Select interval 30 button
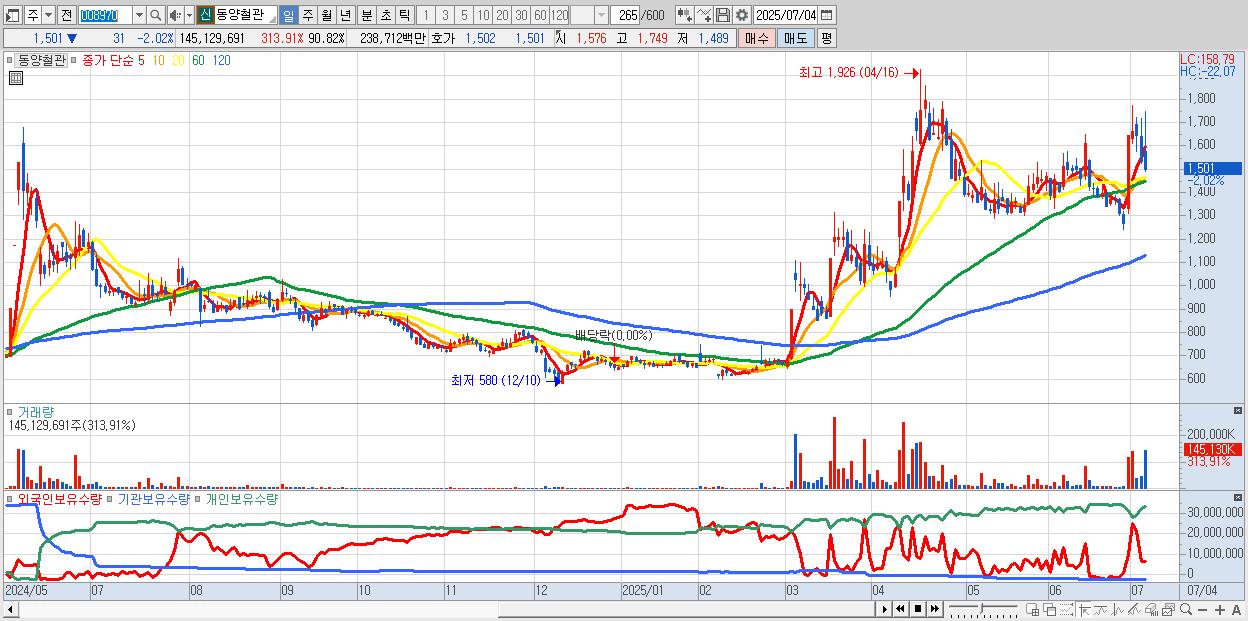The height and width of the screenshot is (621, 1248). click(521, 16)
